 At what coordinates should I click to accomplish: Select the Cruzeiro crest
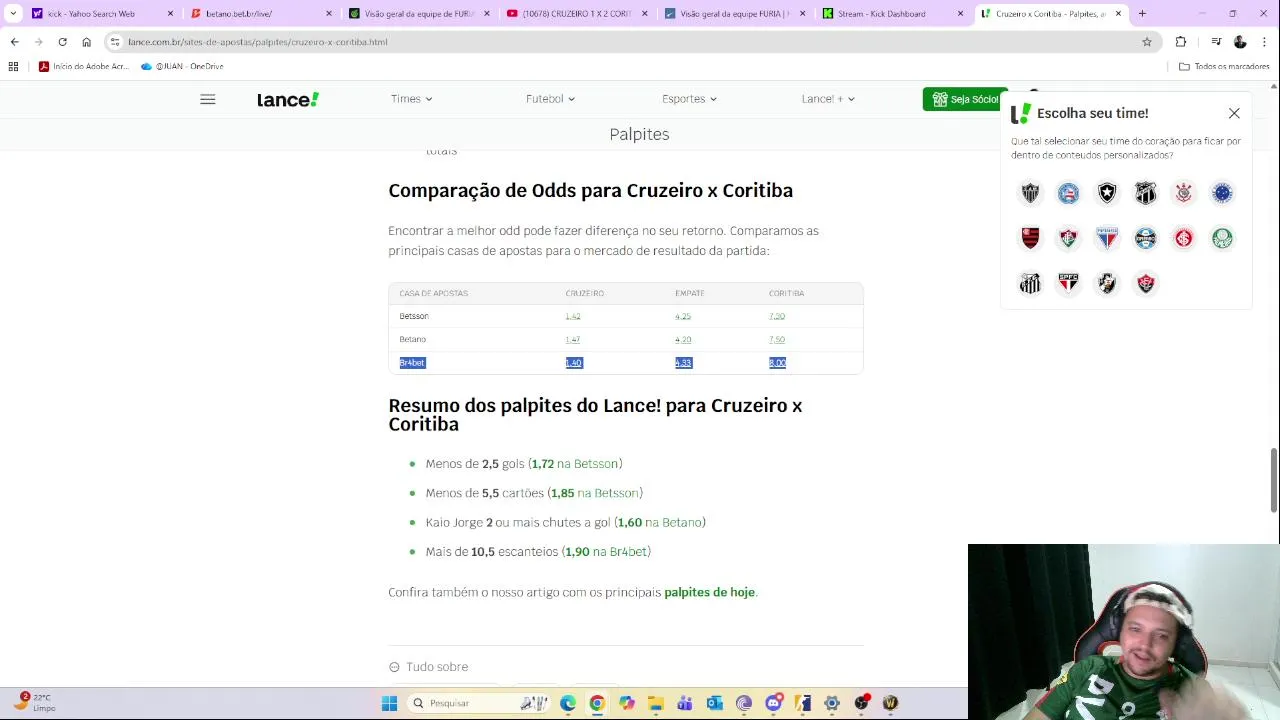[x=1222, y=193]
